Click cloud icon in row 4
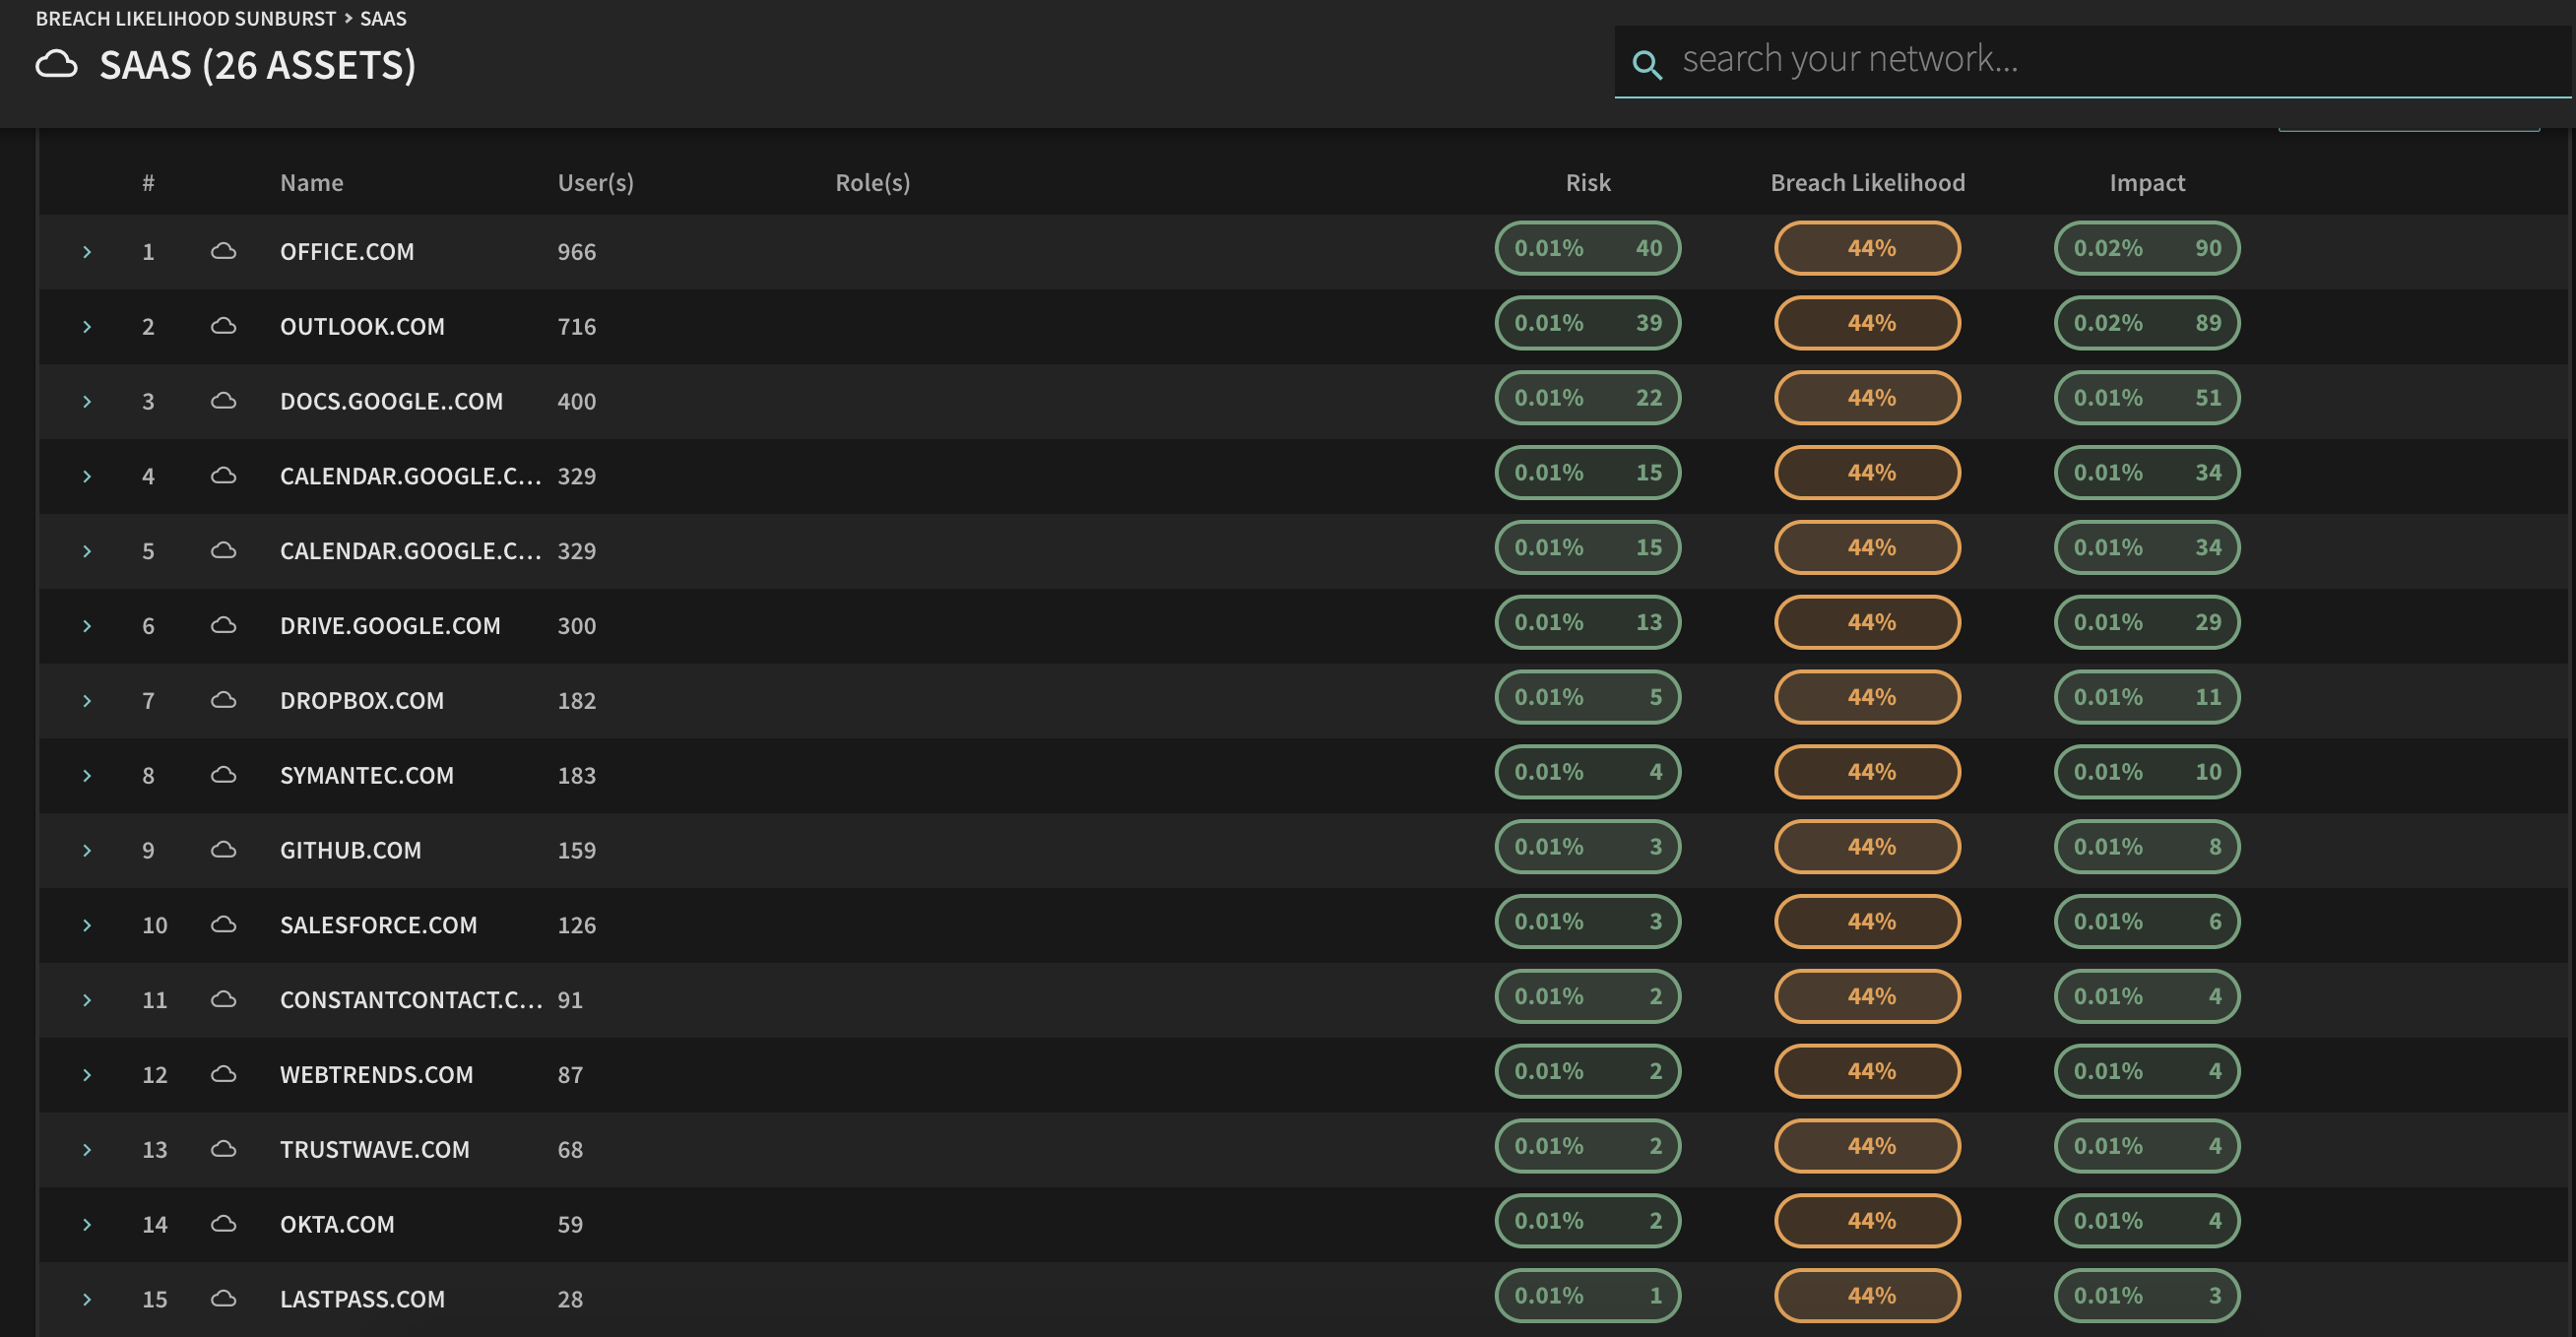This screenshot has width=2576, height=1337. coord(224,476)
